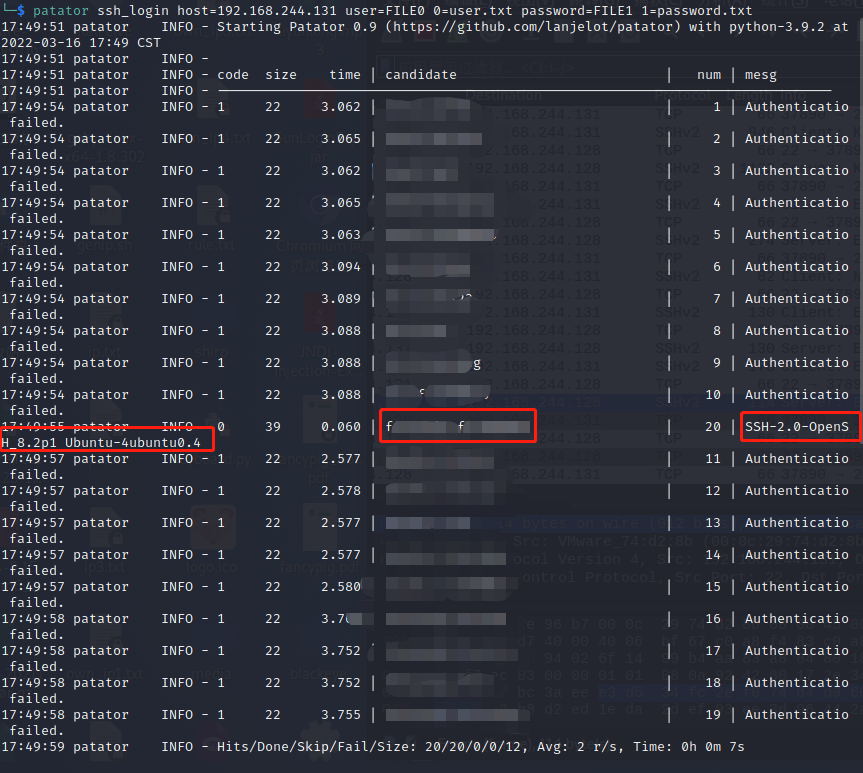Select 'Hits/Done/Skip/Fail/Size:' summary label

(x=316, y=747)
